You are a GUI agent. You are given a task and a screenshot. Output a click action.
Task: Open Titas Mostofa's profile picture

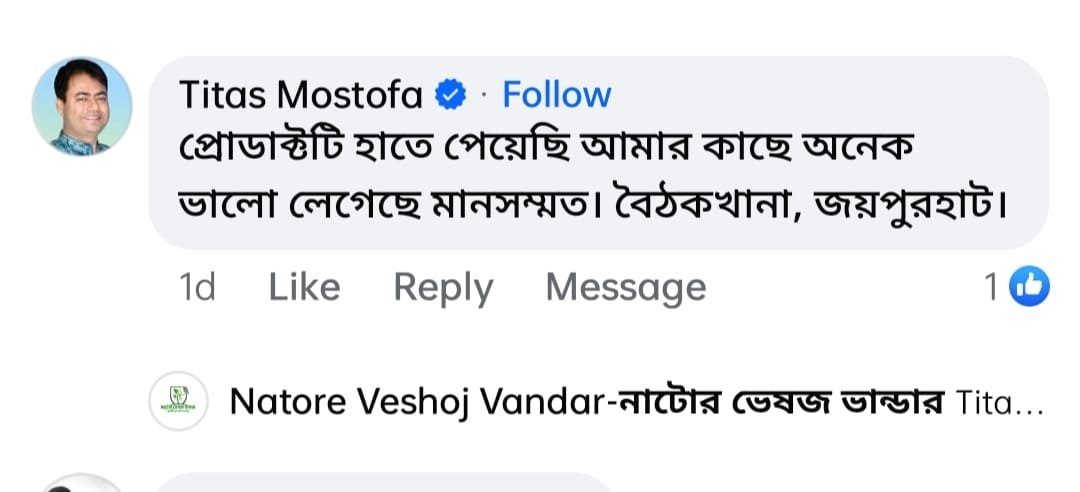click(82, 106)
